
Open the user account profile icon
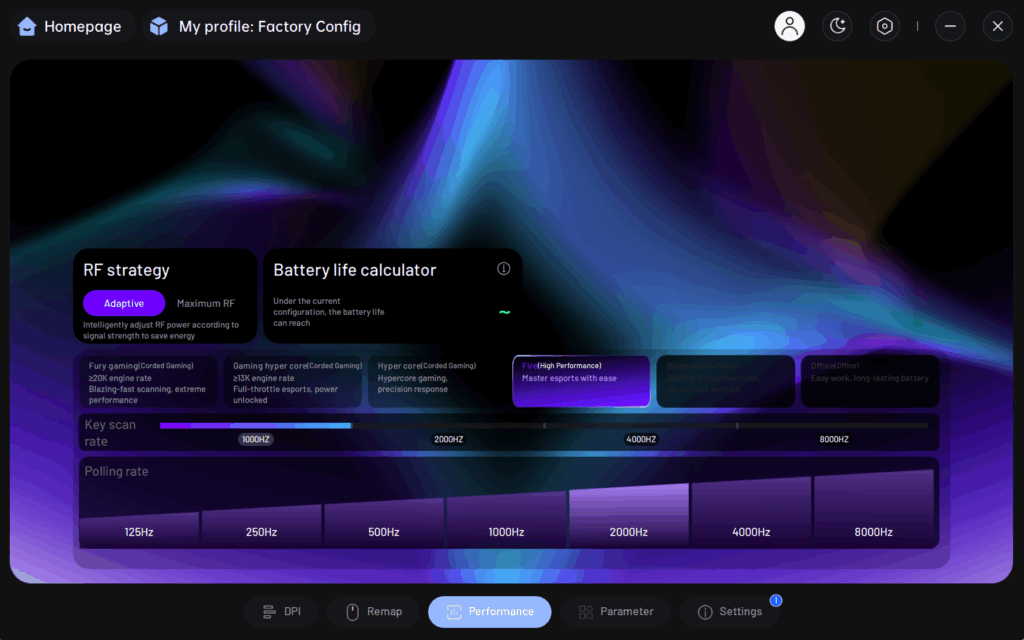pos(790,26)
